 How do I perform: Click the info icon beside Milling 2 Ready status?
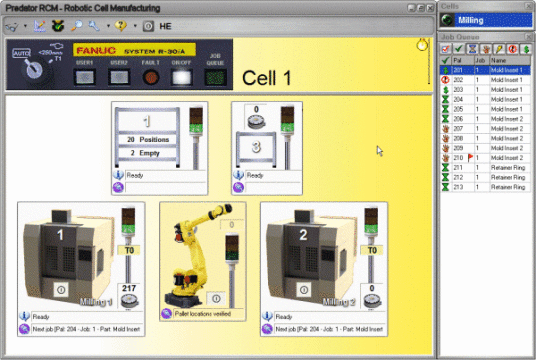click(x=267, y=316)
